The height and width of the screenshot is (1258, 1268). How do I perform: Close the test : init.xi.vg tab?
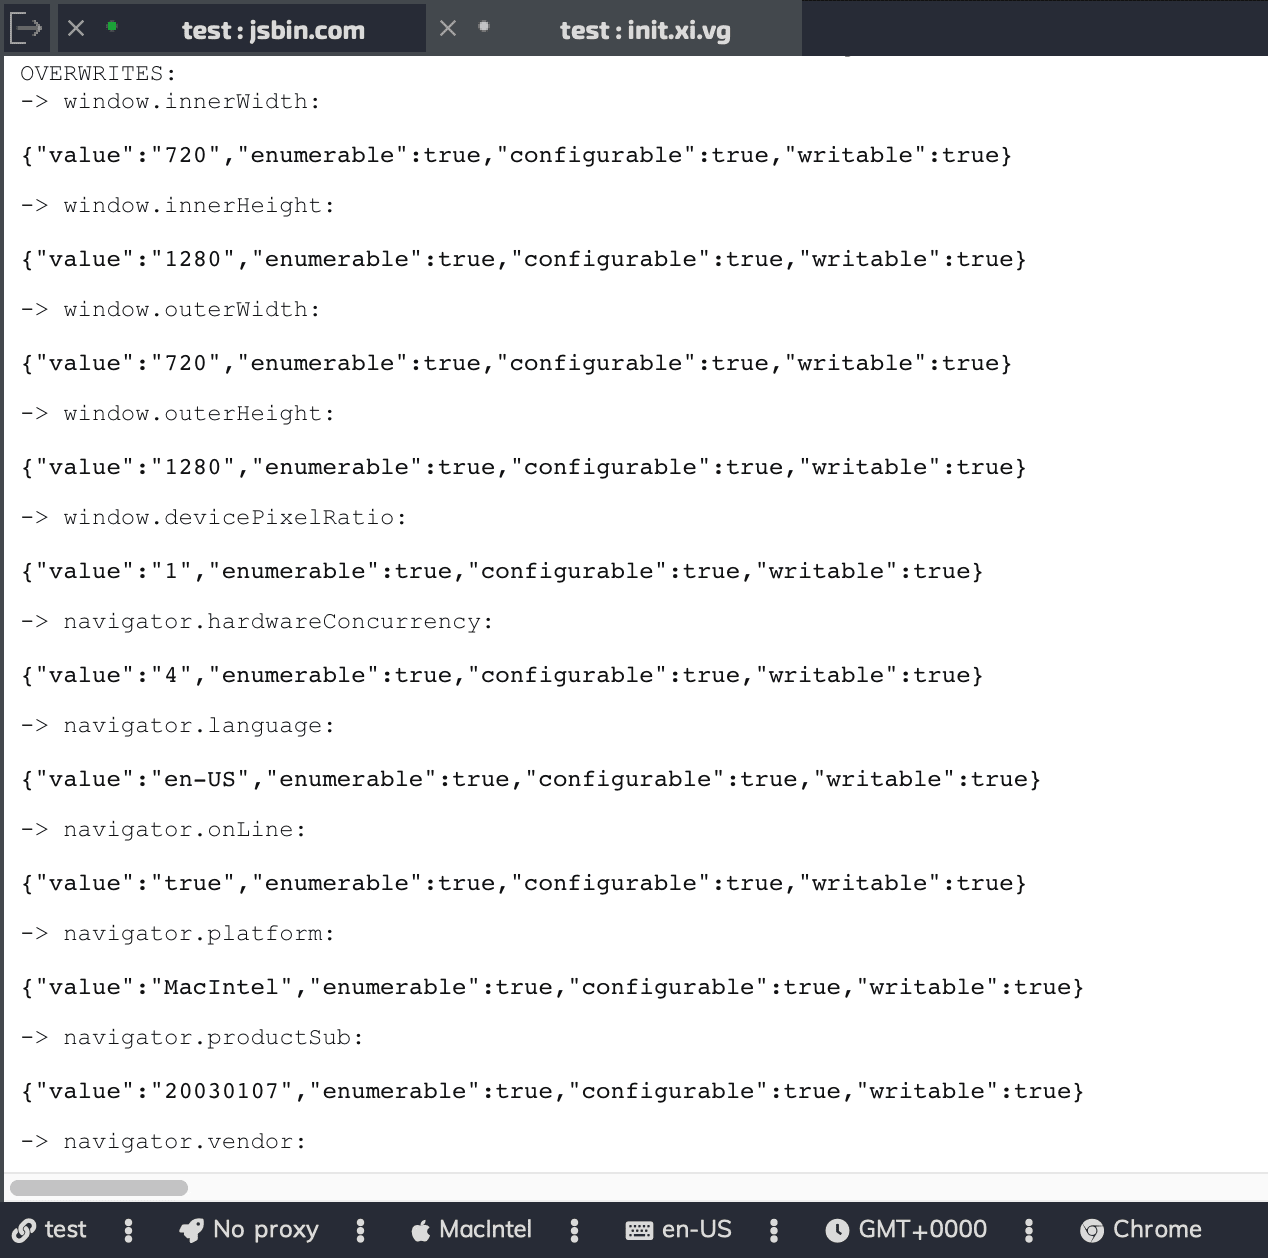(448, 29)
